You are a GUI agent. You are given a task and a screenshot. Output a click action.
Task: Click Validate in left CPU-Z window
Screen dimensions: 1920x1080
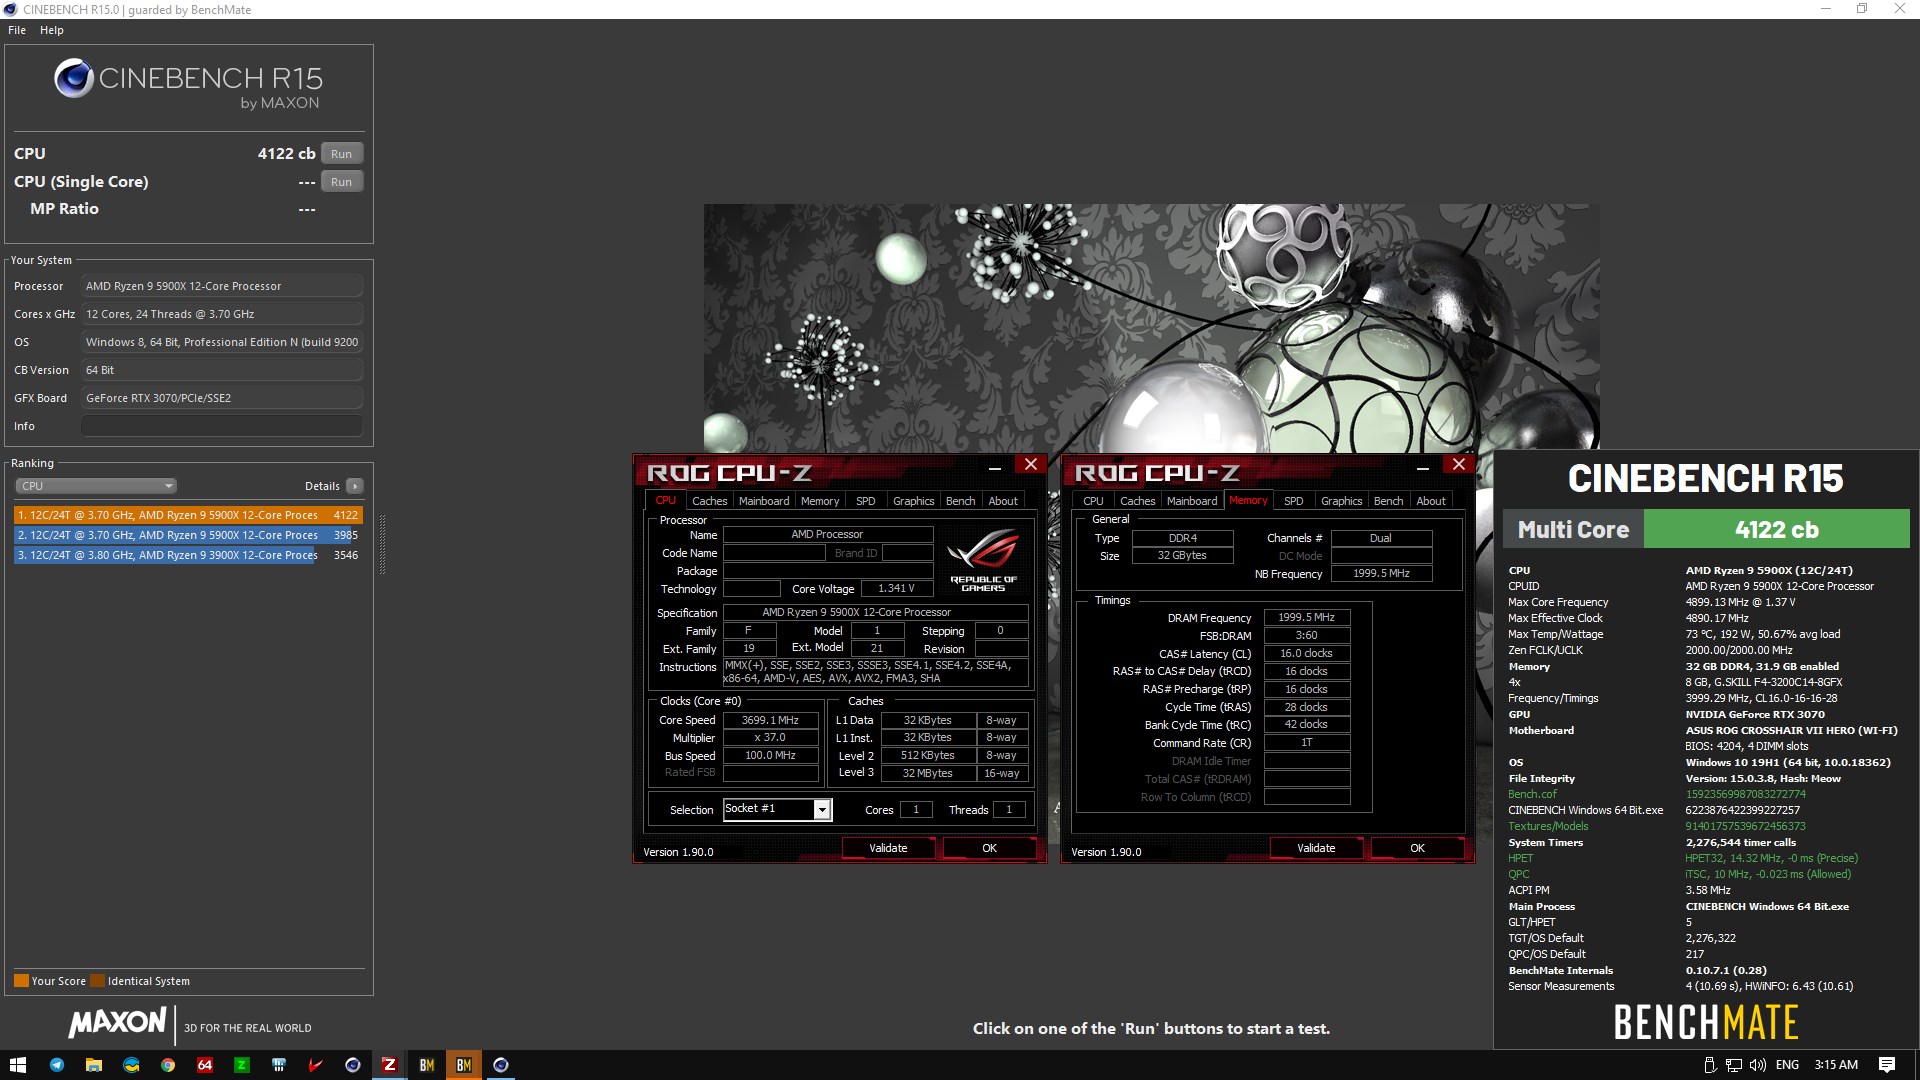(x=888, y=848)
